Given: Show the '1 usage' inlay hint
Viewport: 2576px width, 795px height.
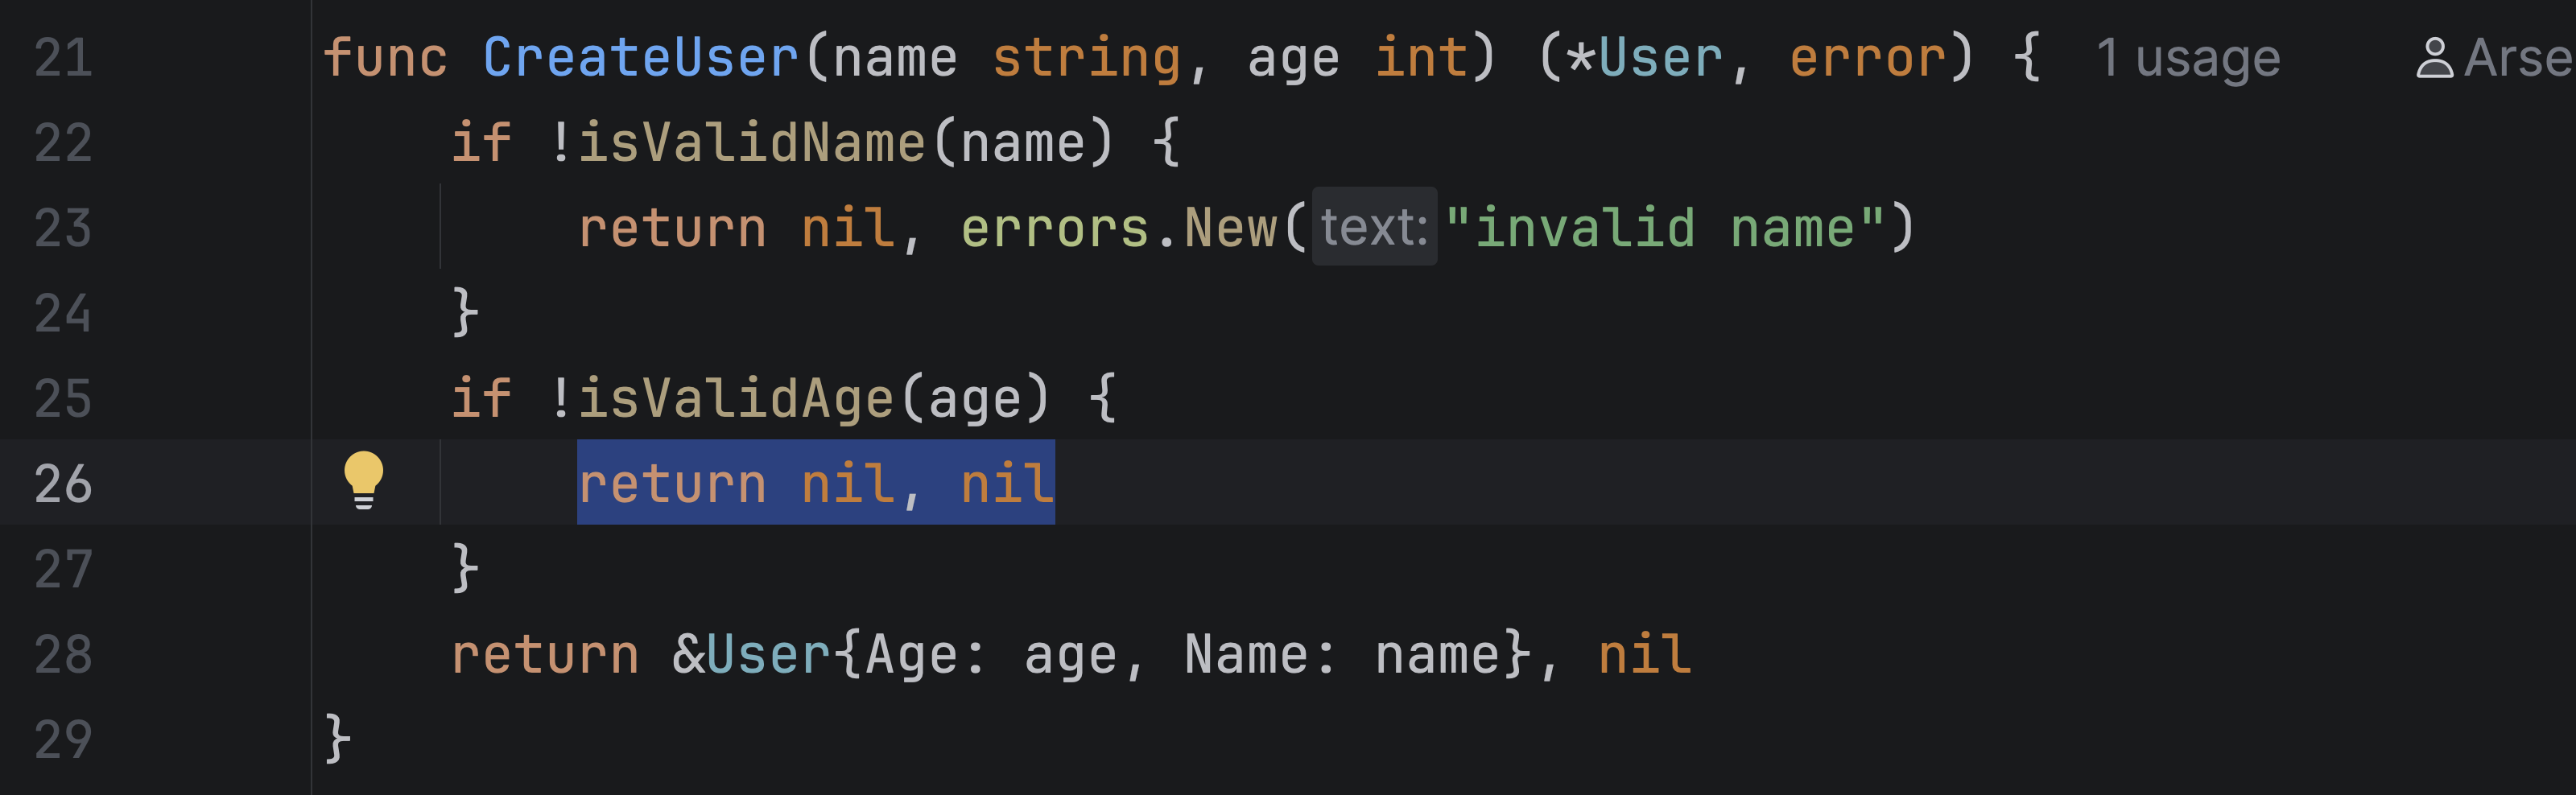Looking at the screenshot, I should tap(2188, 58).
